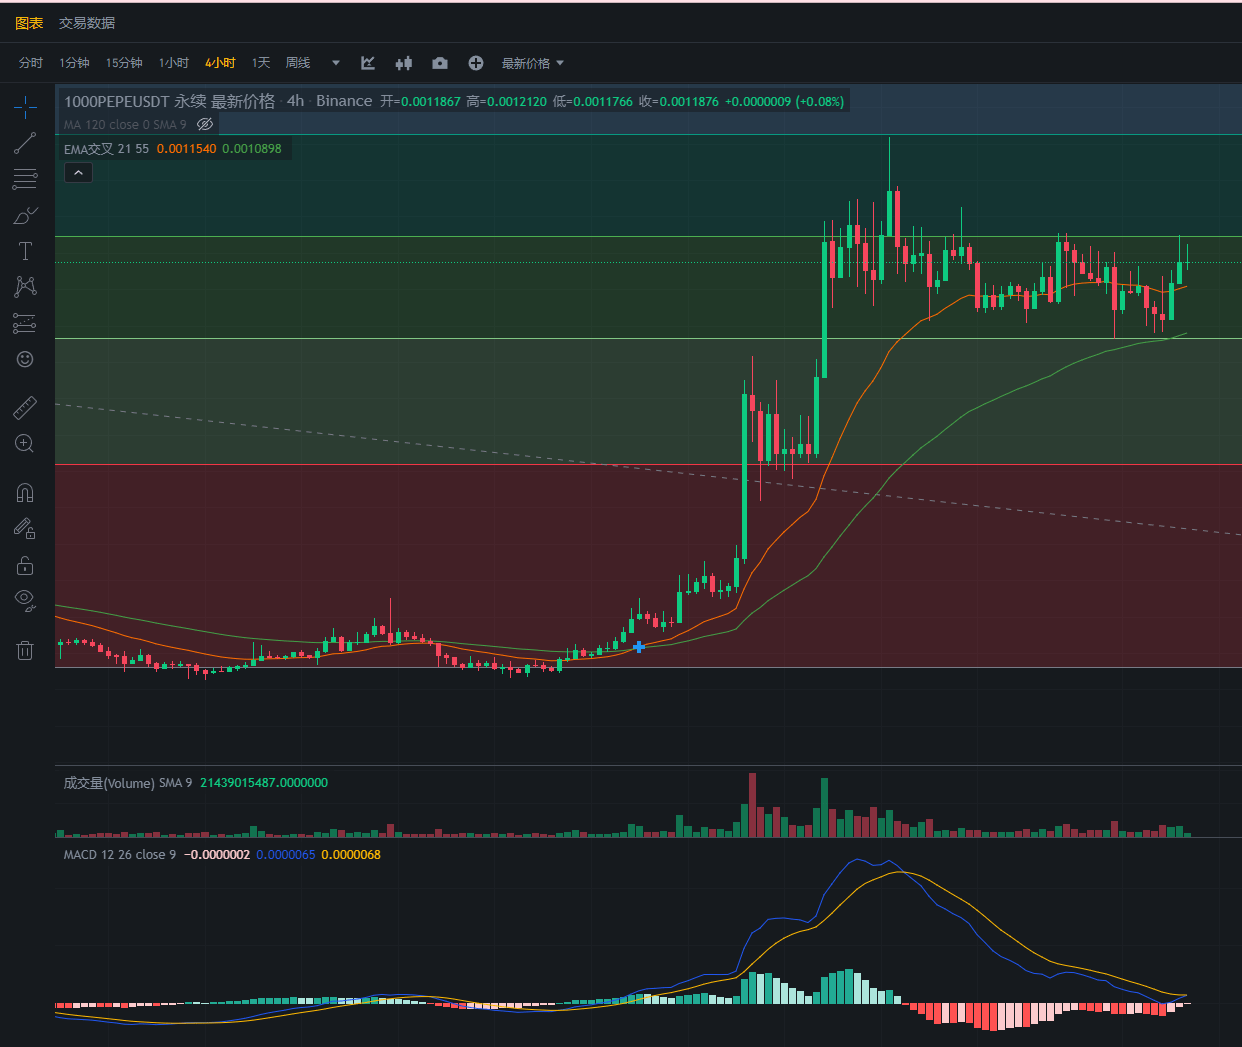Select the trend line drawing tool
Image resolution: width=1242 pixels, height=1047 pixels.
click(x=25, y=143)
